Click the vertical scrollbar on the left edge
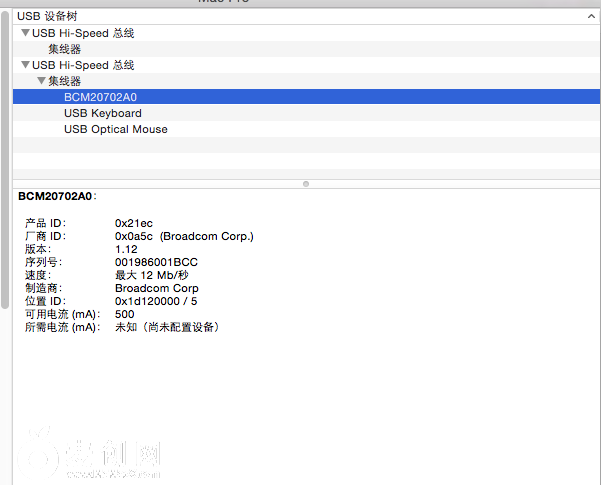 point(5,100)
